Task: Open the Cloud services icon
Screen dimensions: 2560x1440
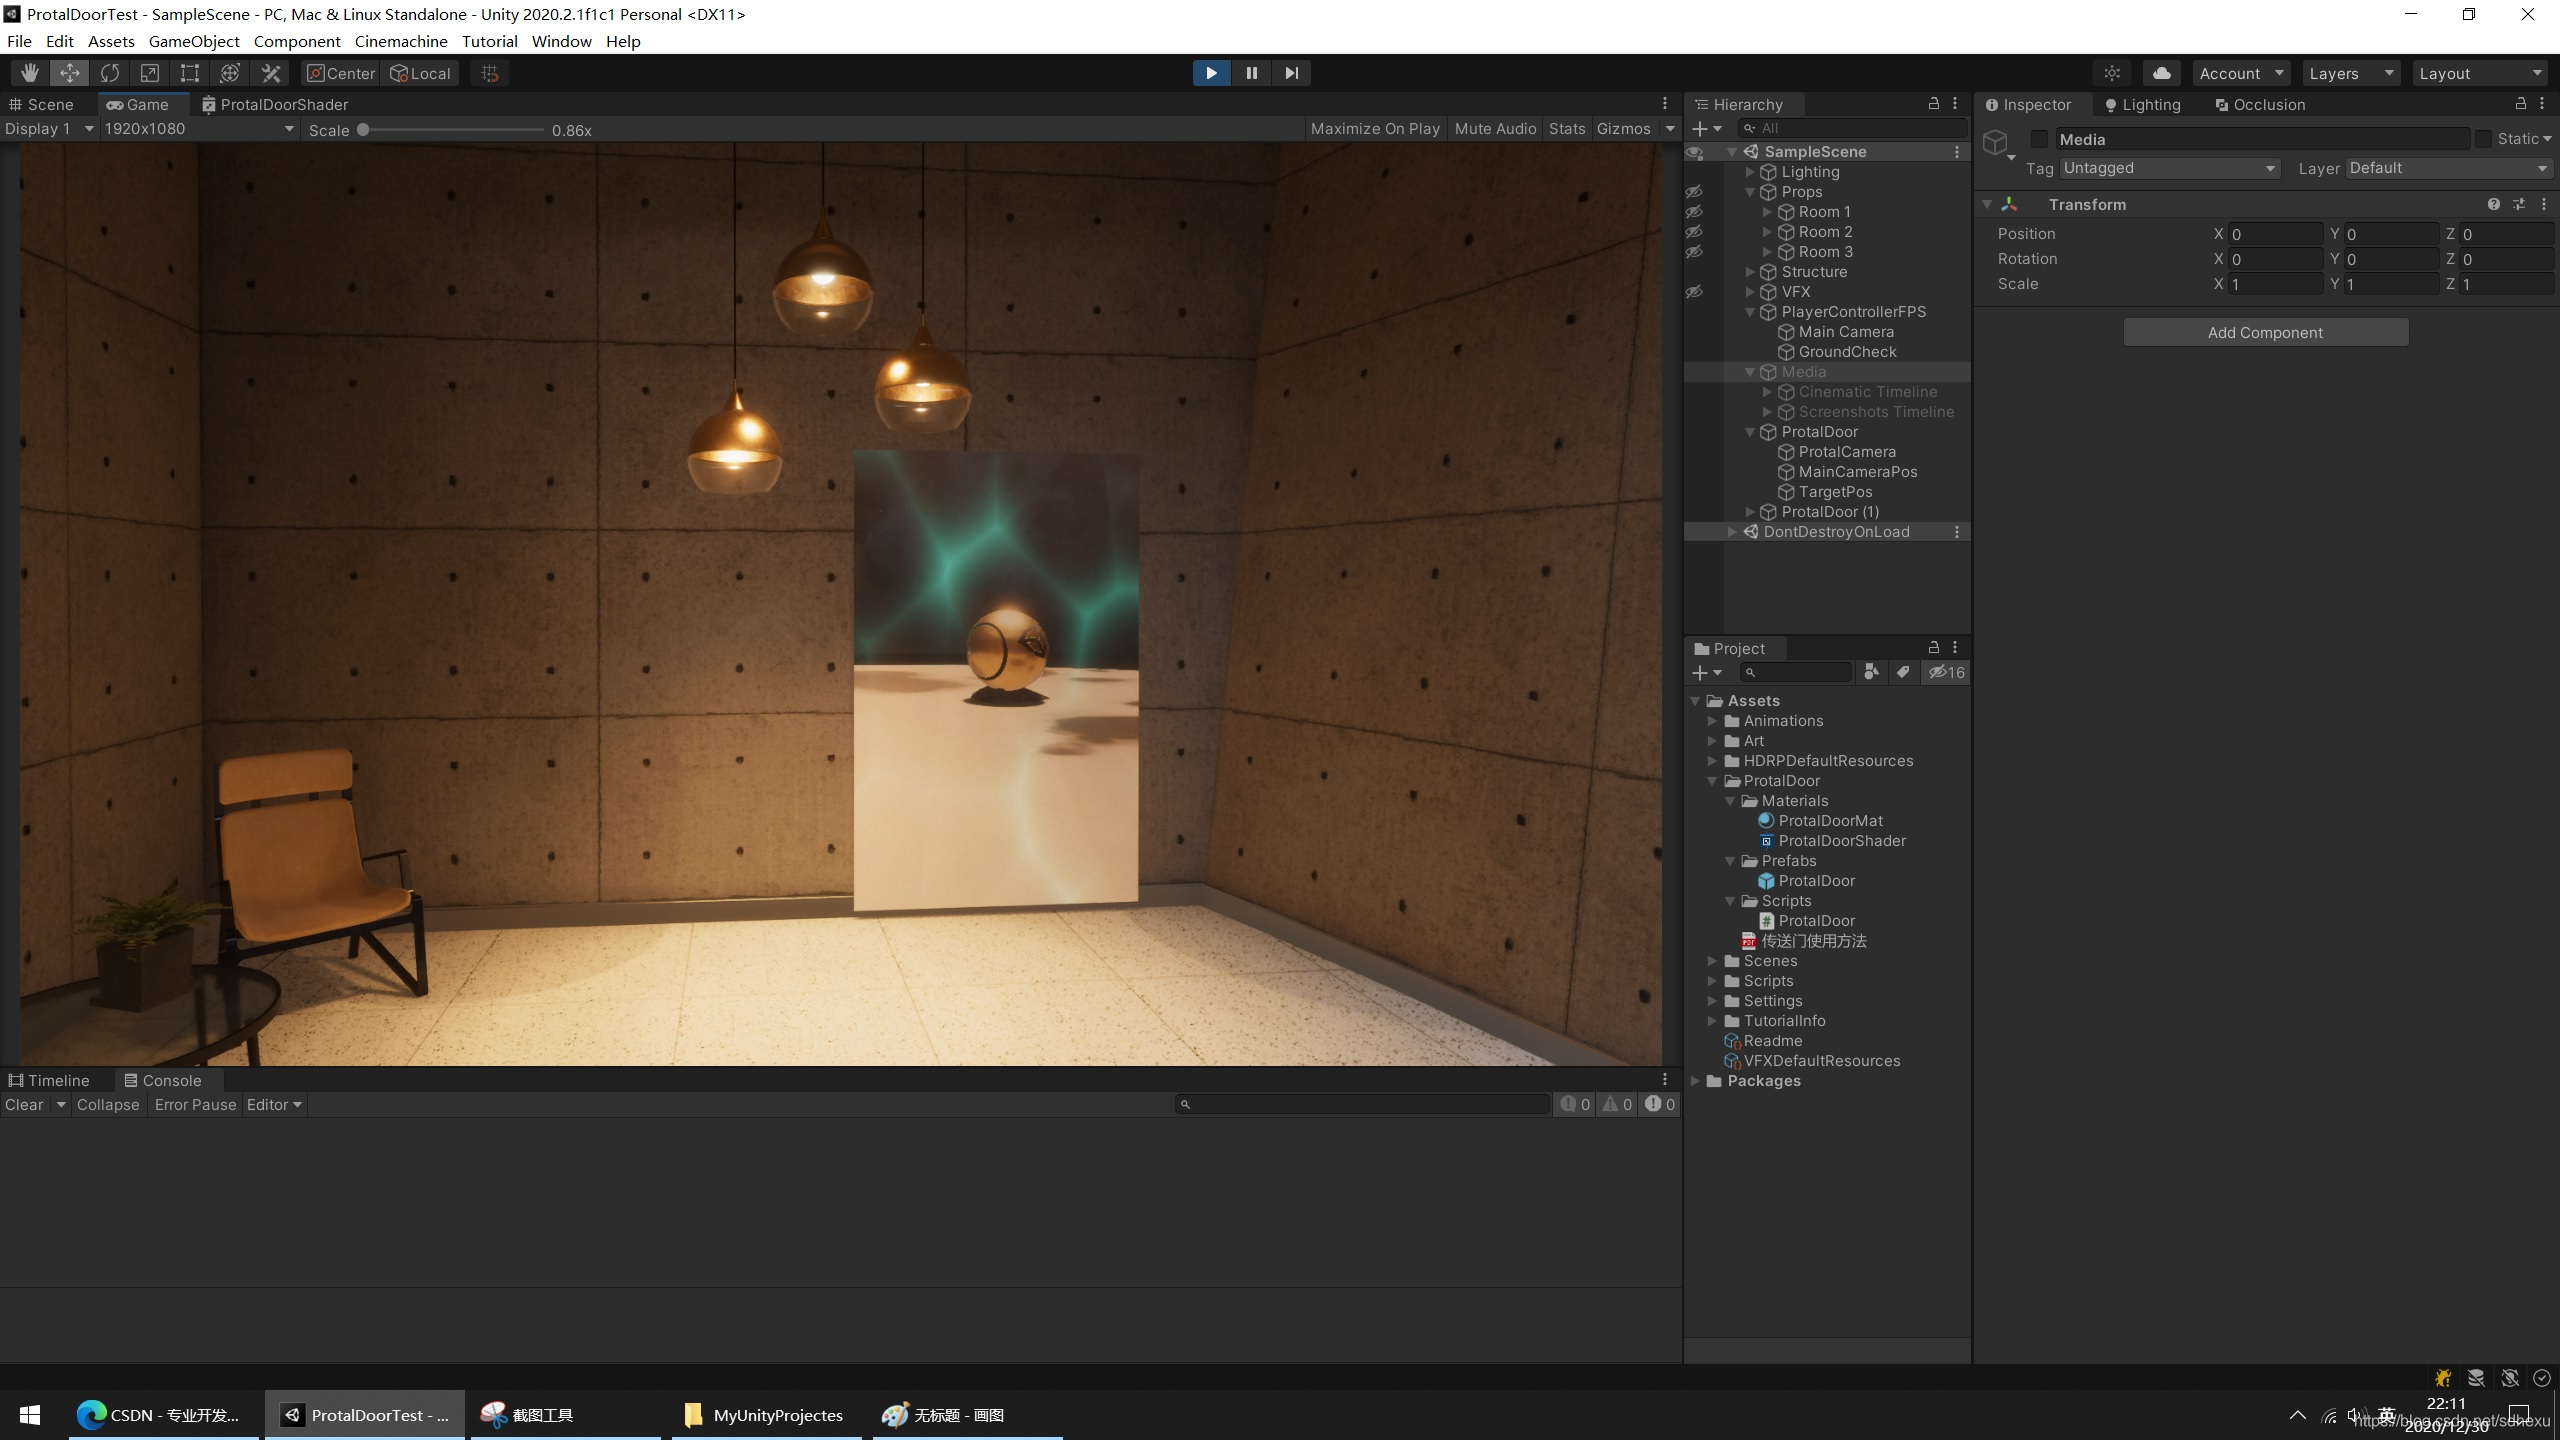Action: [2161, 73]
